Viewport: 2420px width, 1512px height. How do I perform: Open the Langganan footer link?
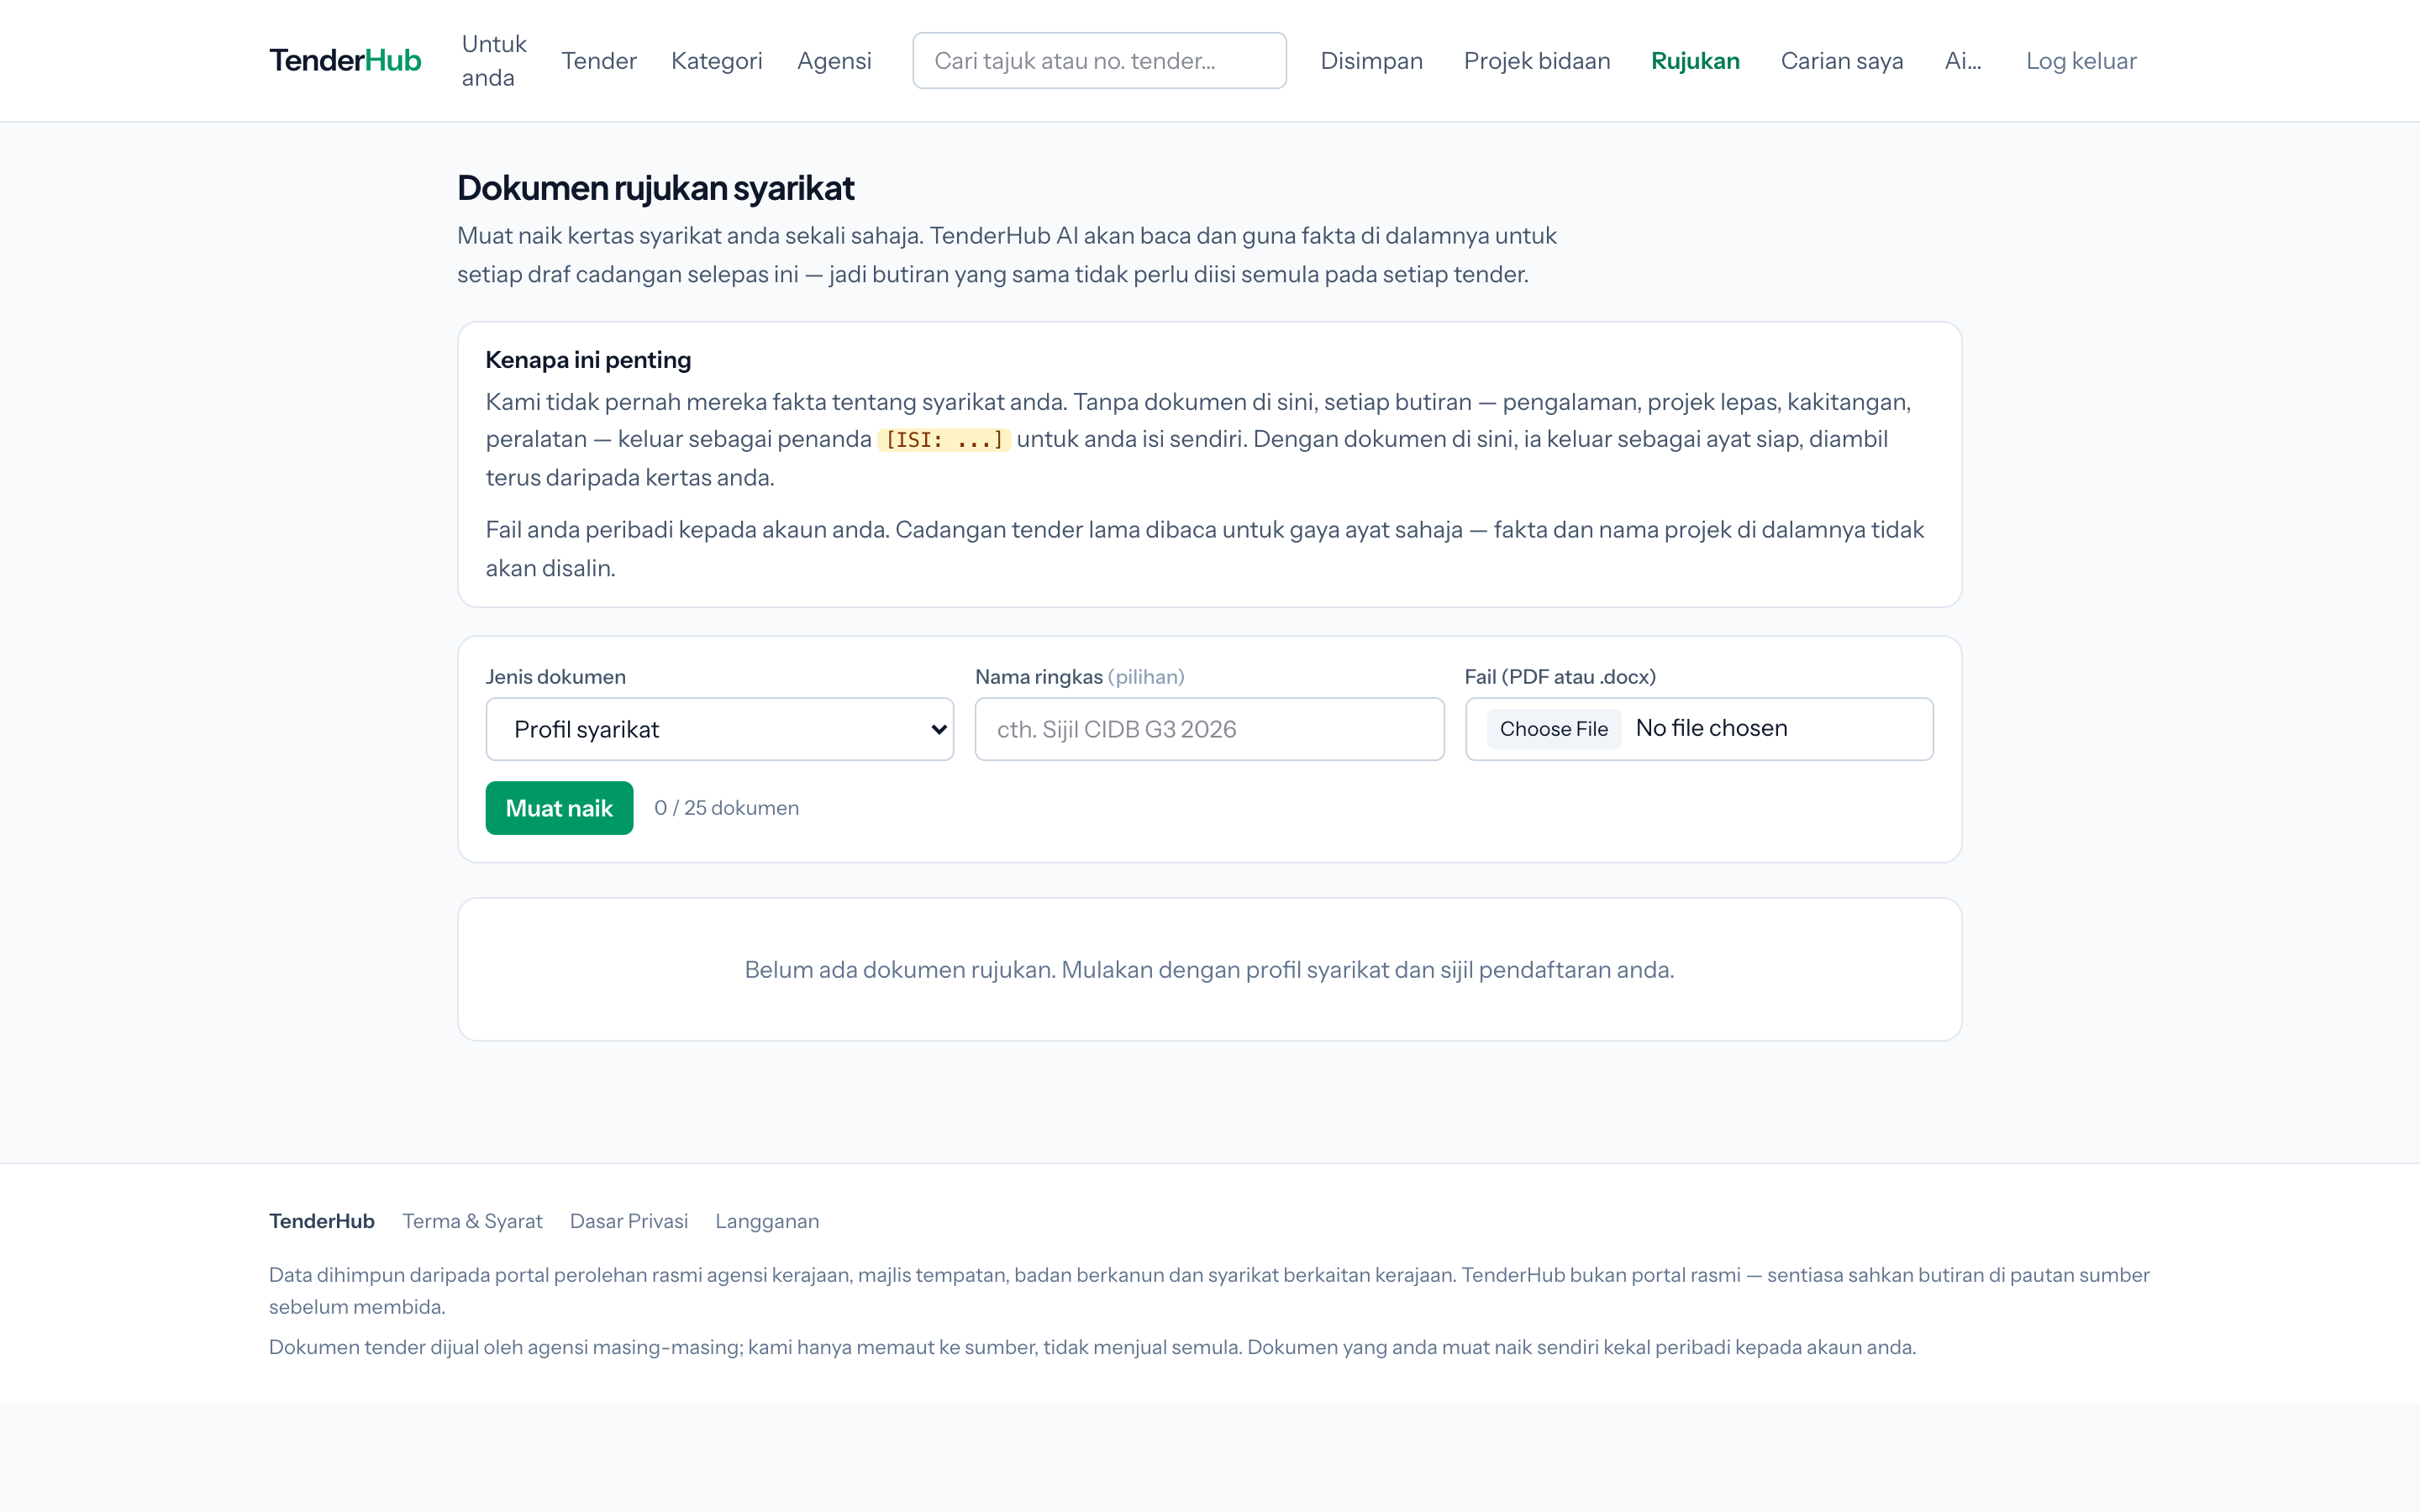767,1221
